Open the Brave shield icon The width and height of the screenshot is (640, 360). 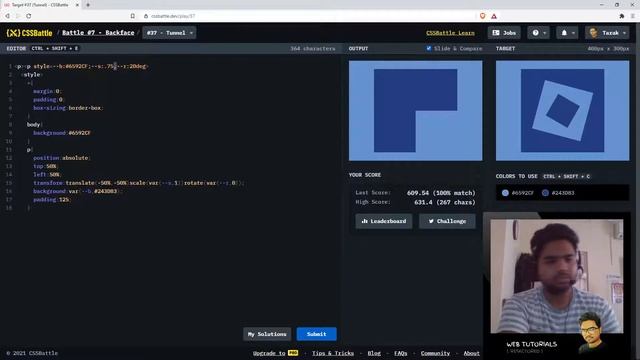[482, 16]
